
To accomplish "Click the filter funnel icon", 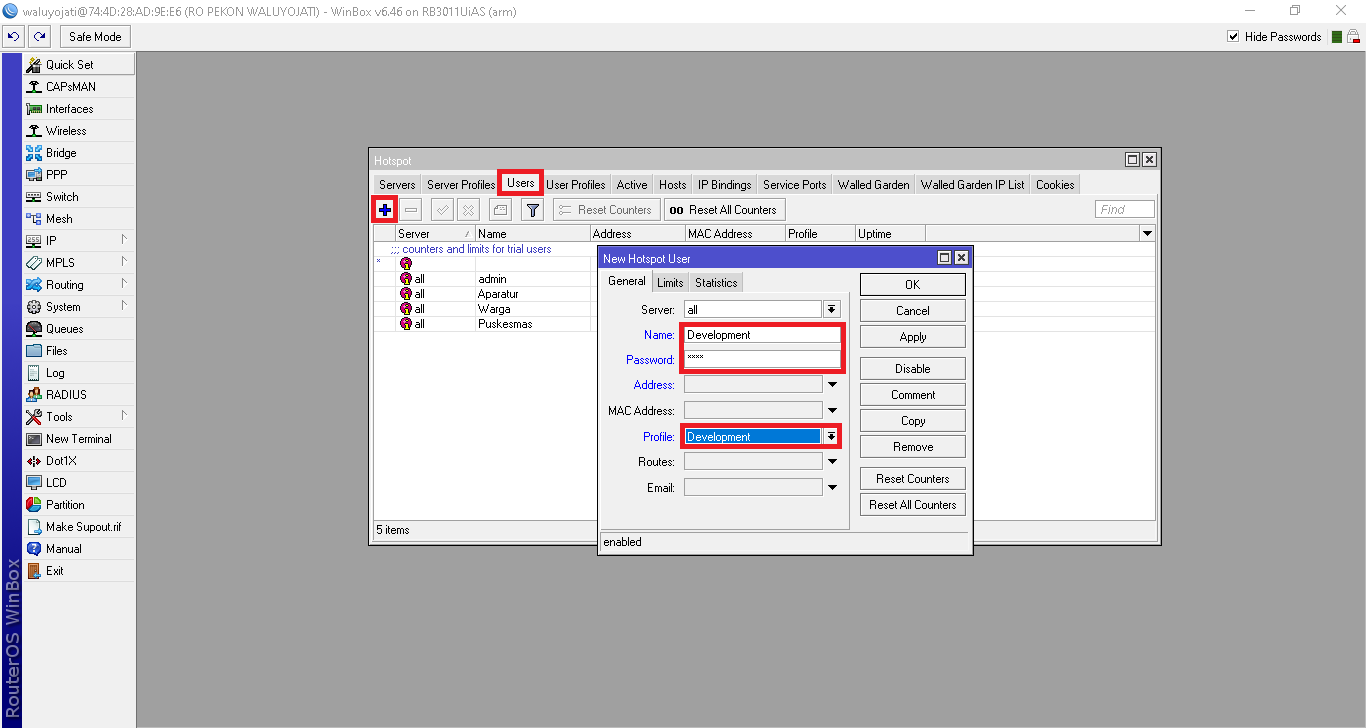I will [x=532, y=209].
